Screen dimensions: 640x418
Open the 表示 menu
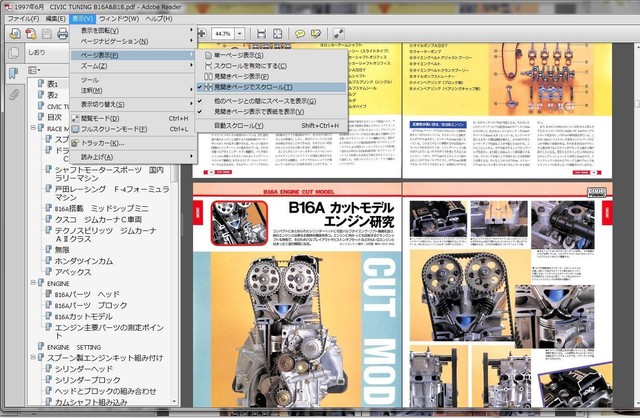[x=83, y=19]
